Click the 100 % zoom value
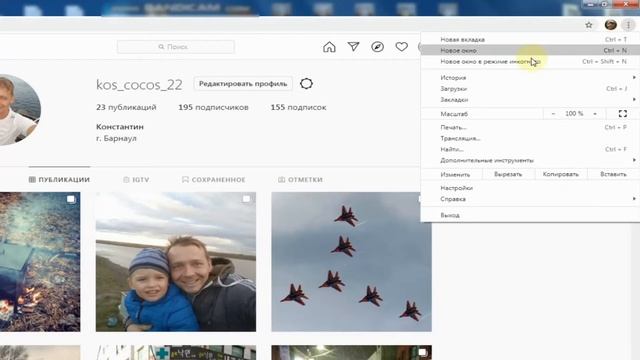This screenshot has height=360, width=640. coord(574,113)
